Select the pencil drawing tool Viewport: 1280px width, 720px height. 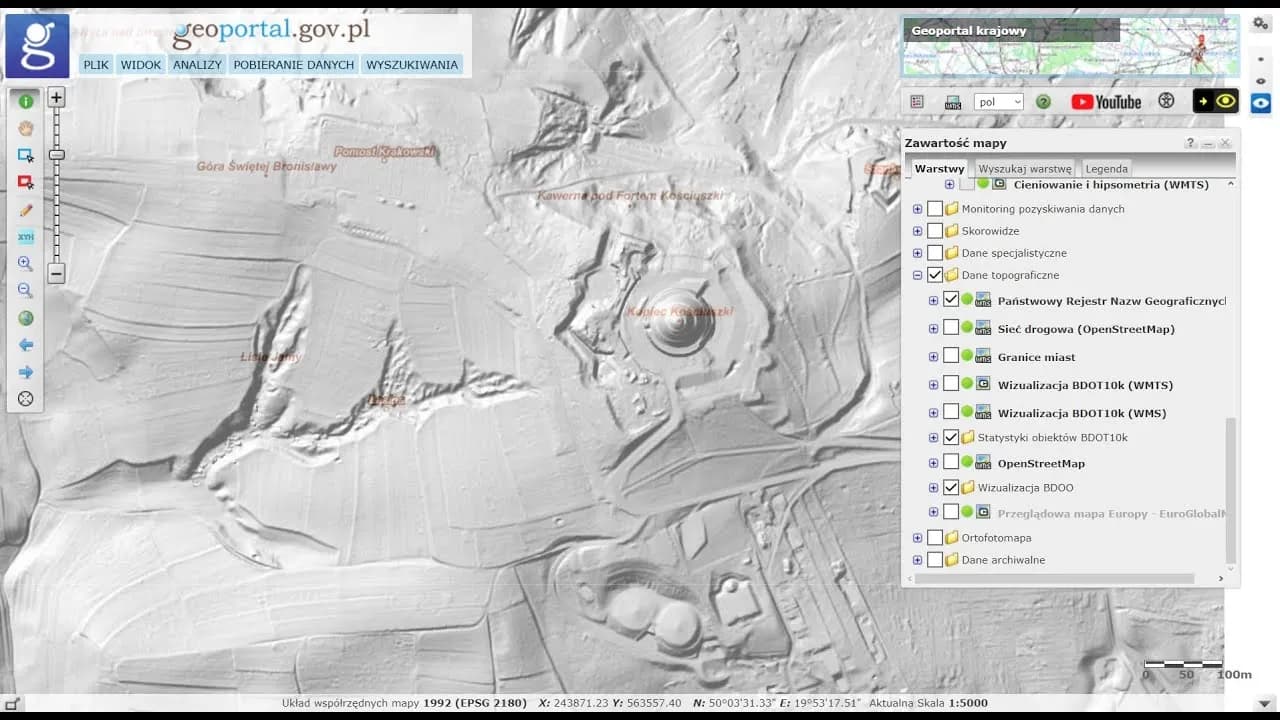tap(26, 210)
